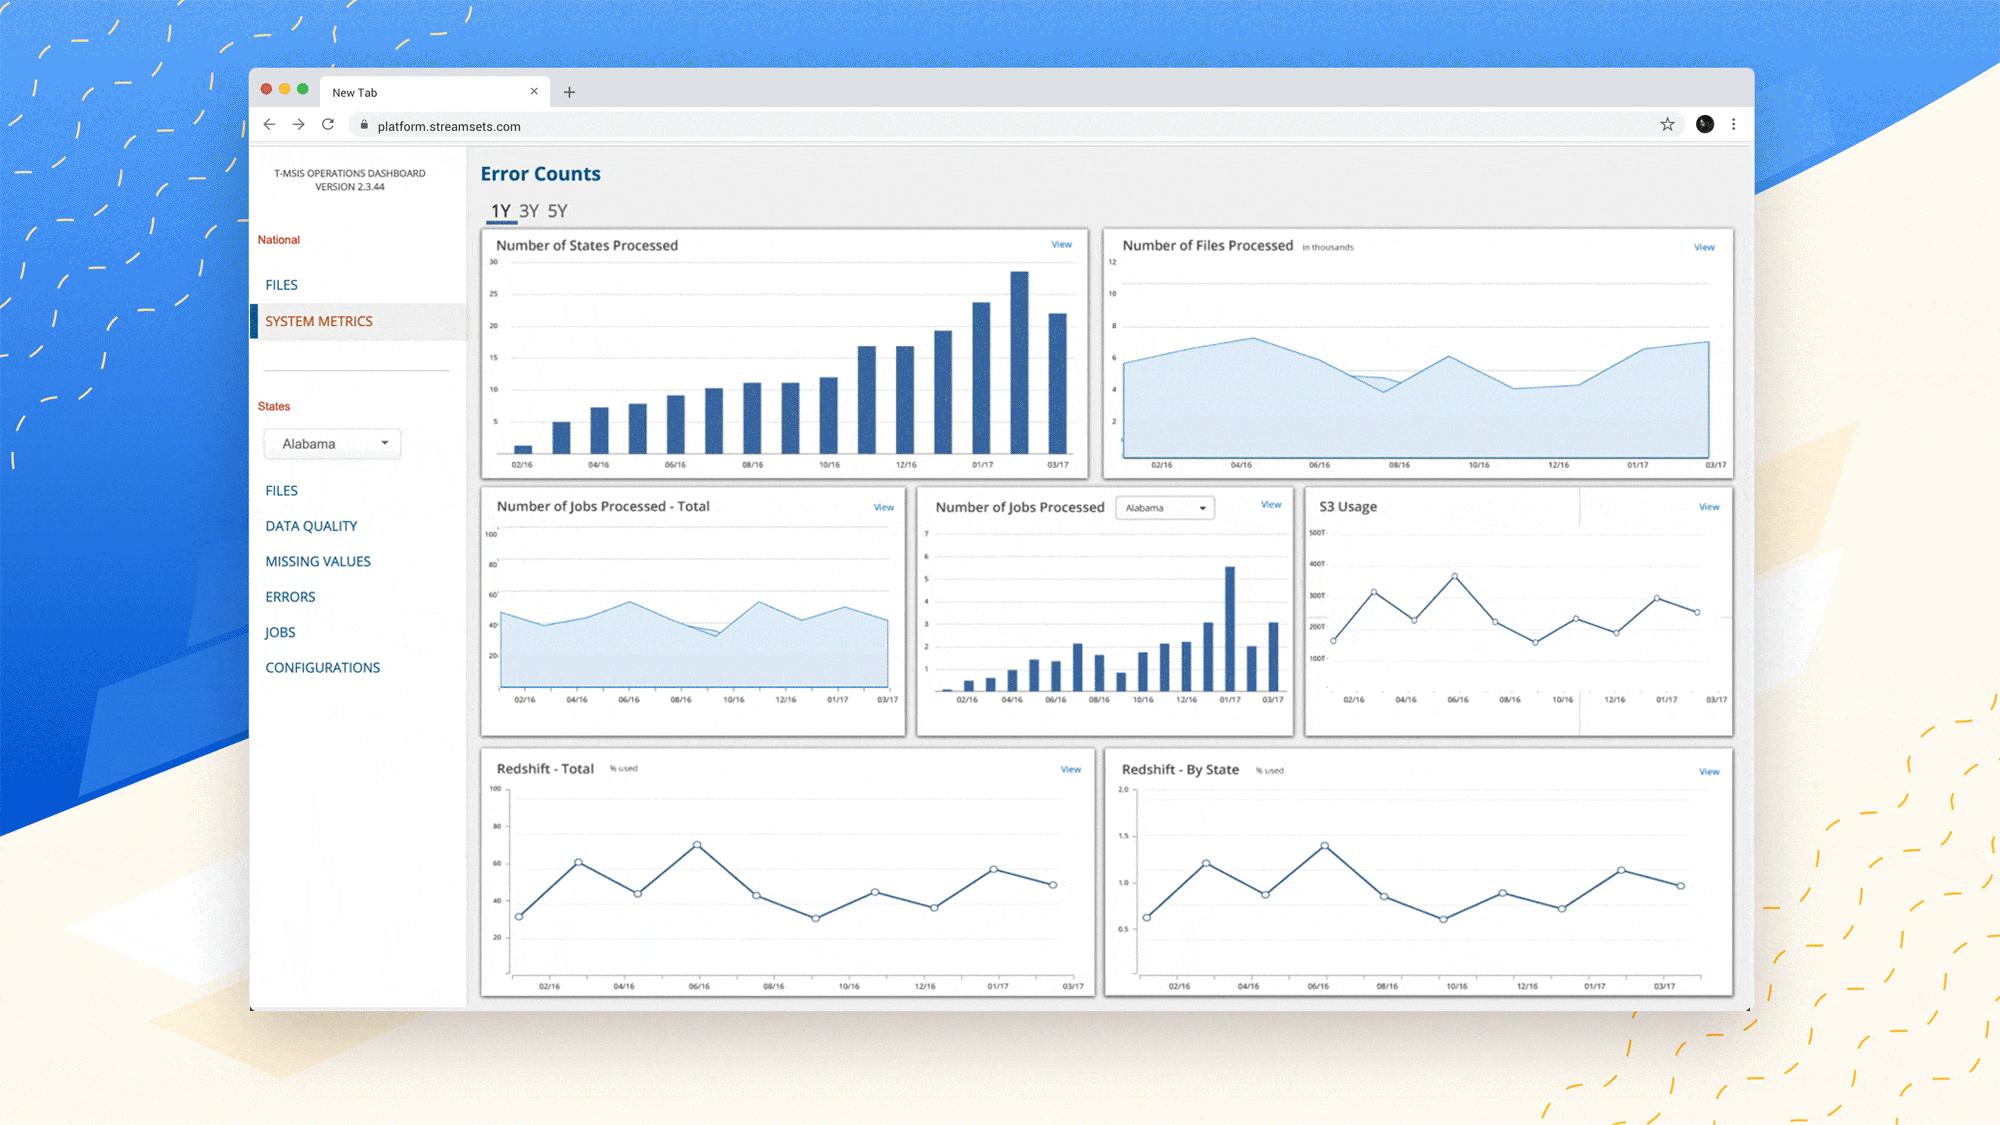Open a new browser tab with the plus icon
This screenshot has width=2000, height=1125.
click(569, 91)
